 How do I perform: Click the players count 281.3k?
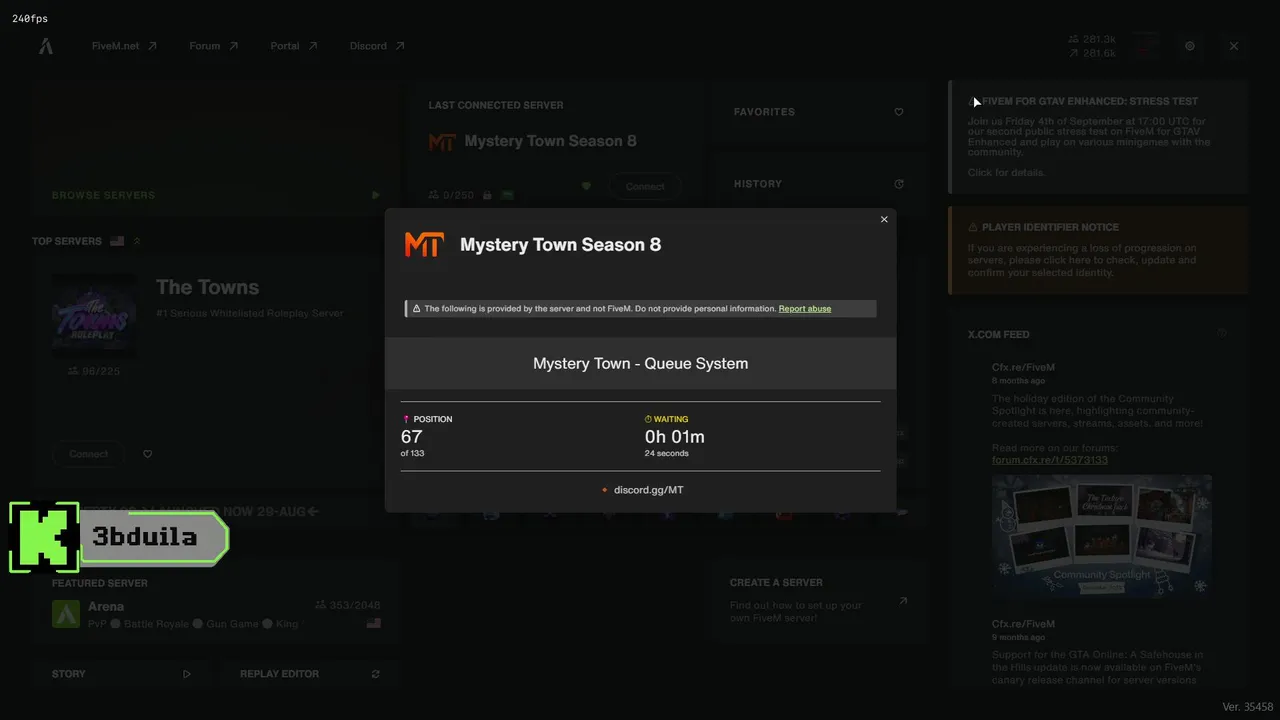[1092, 39]
